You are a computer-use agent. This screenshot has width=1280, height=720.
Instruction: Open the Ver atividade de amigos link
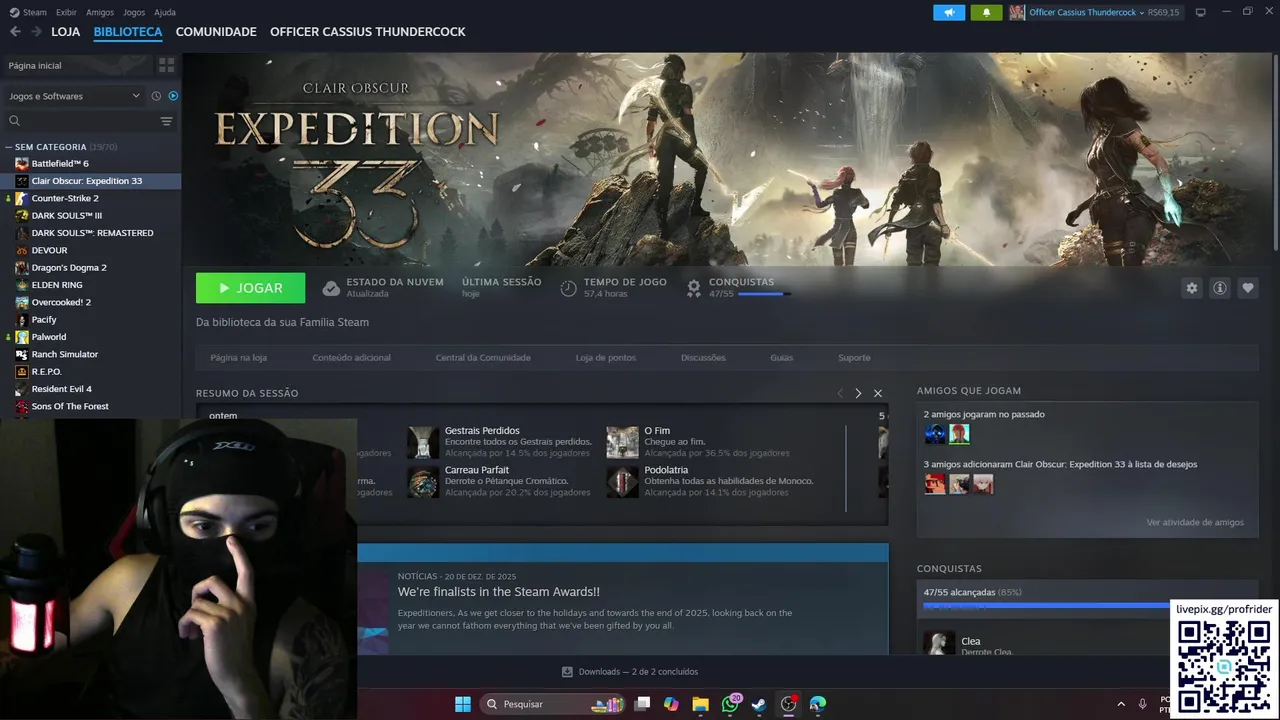tap(1195, 522)
